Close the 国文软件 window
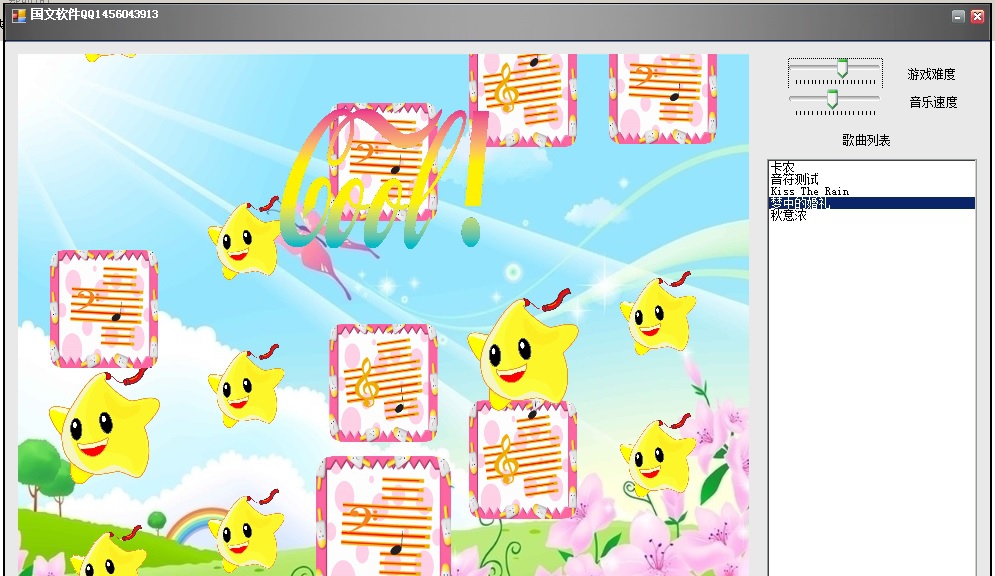 (x=977, y=16)
